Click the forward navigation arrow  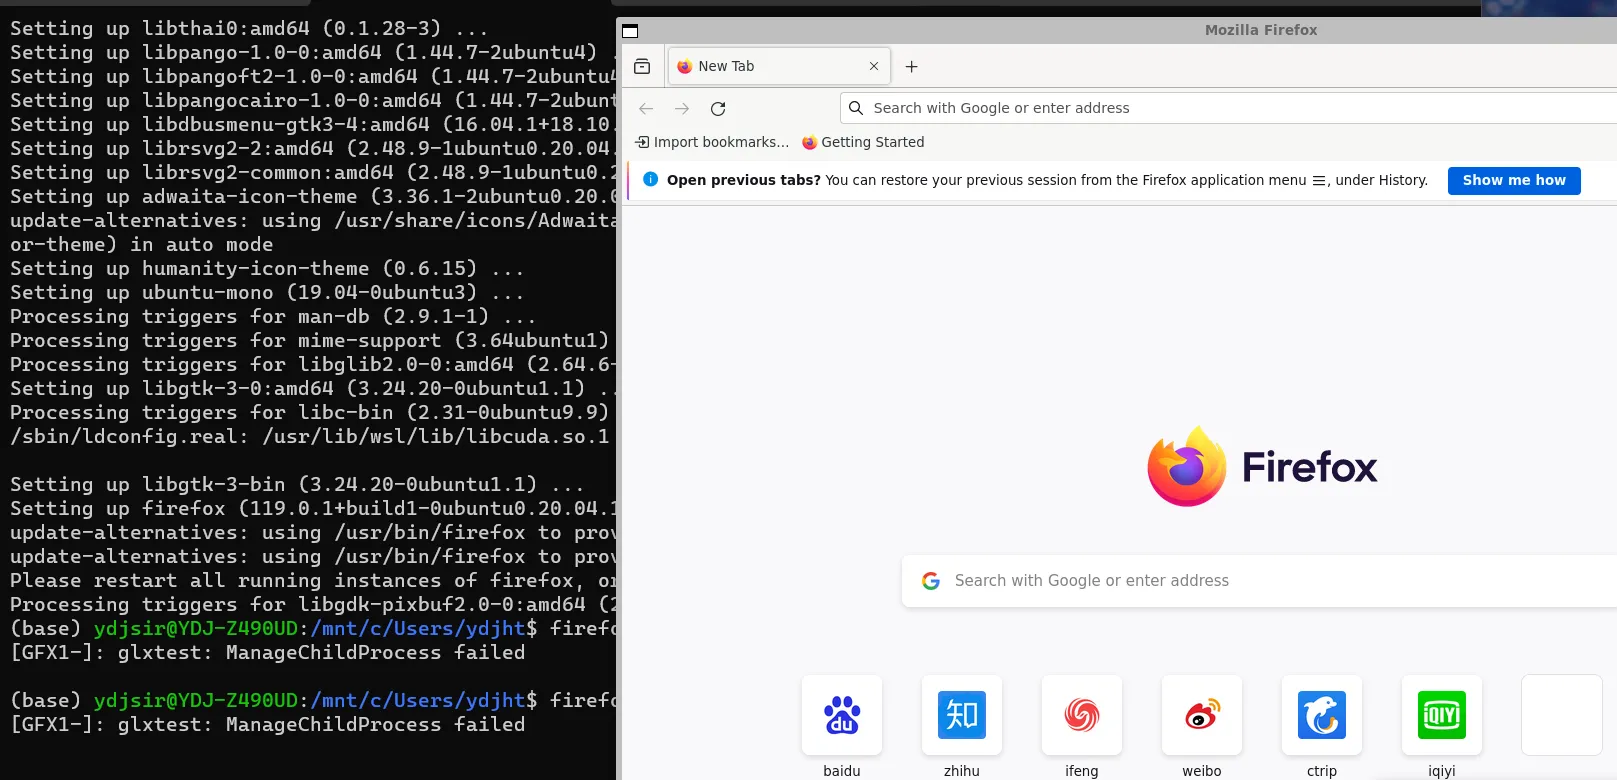pos(682,109)
